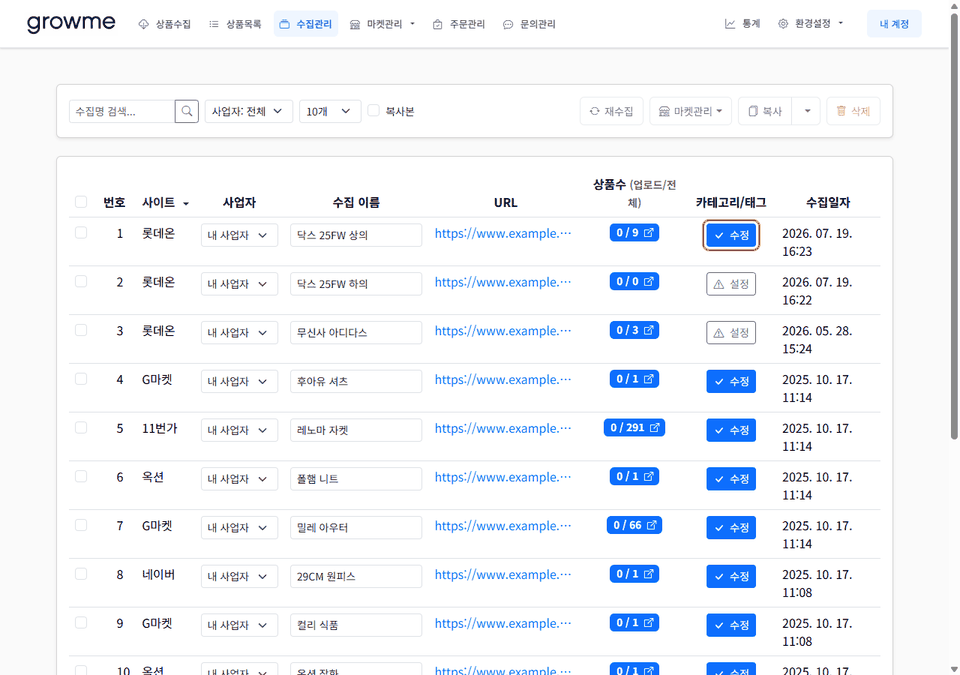Open the URL link for 닥스 25FW 상의
This screenshot has width=960, height=675.
(x=503, y=233)
